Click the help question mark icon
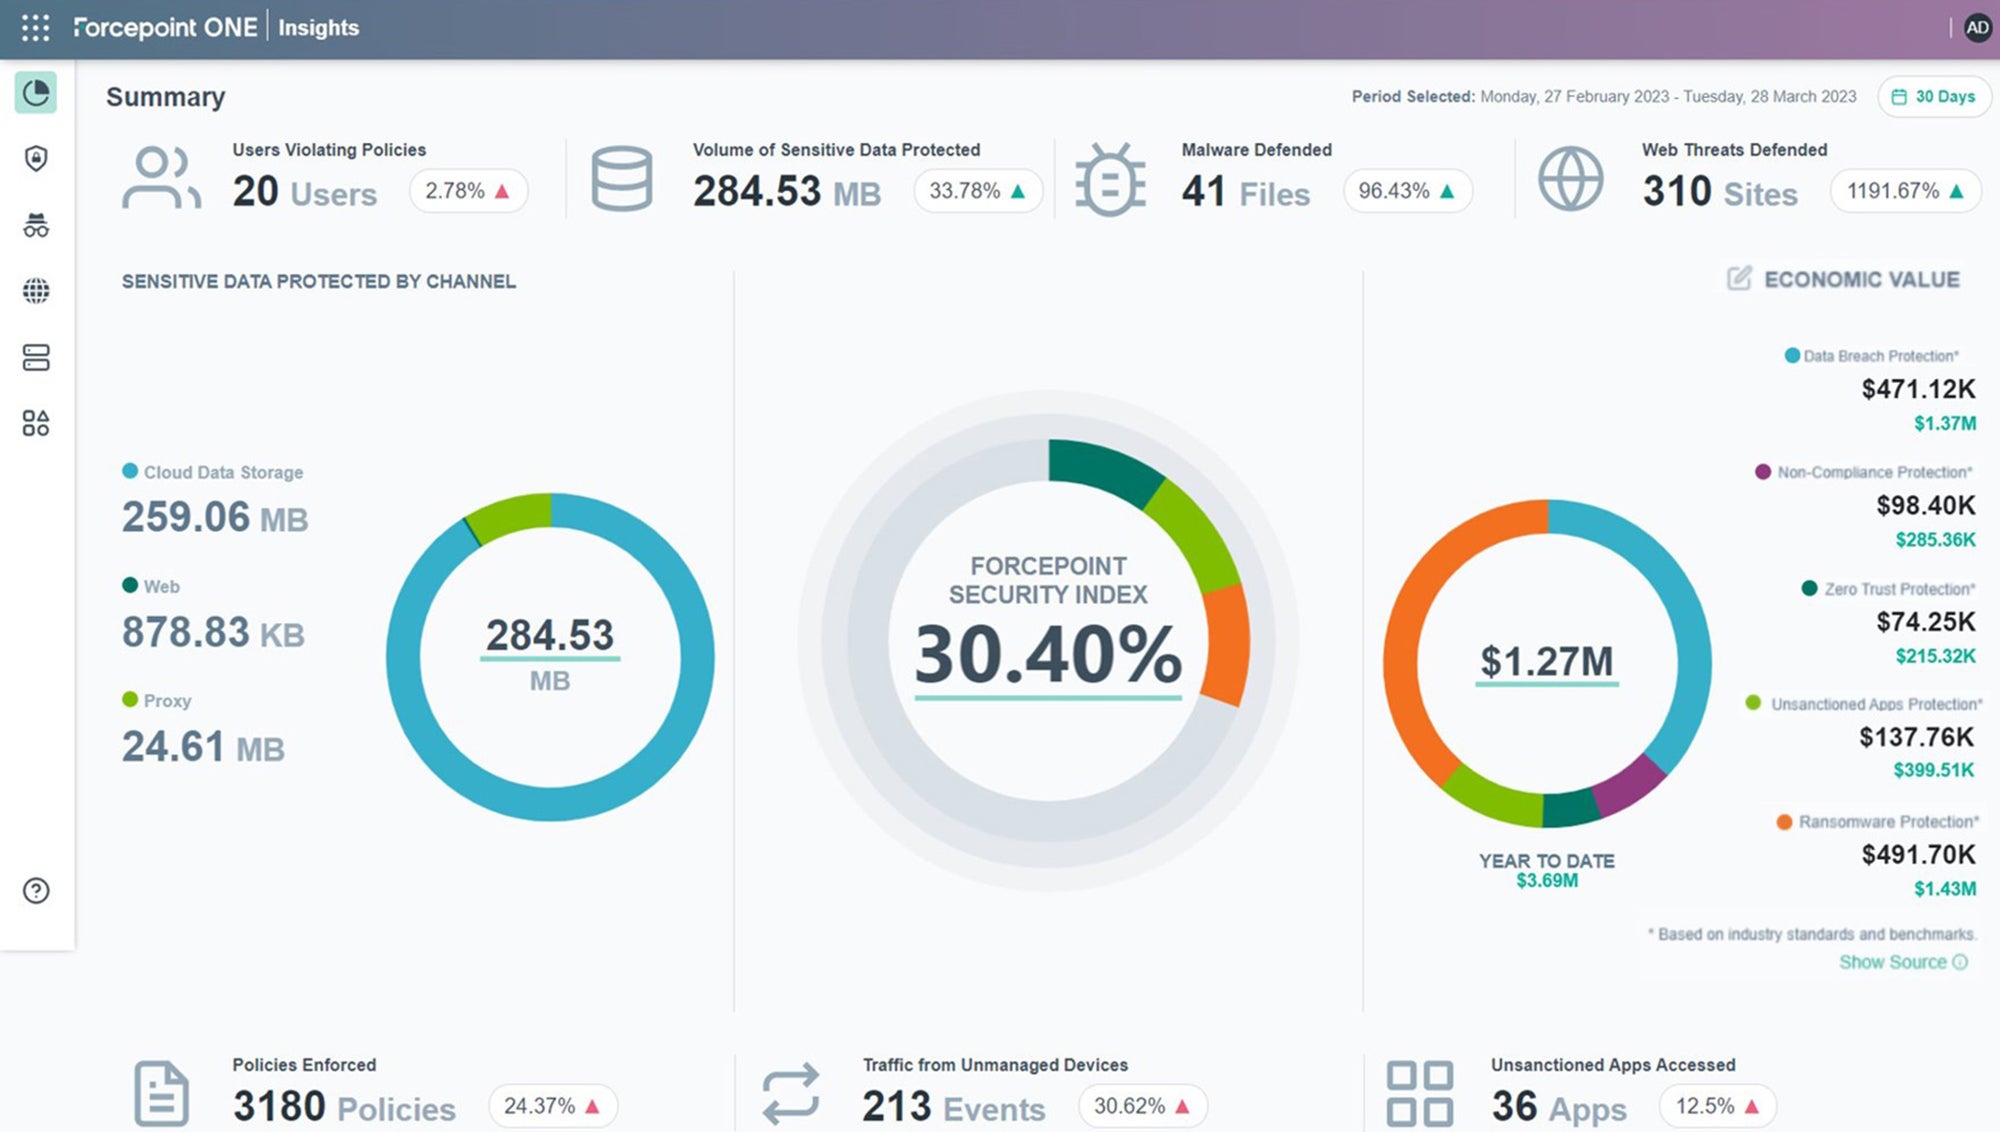The image size is (2000, 1132). coord(36,891)
